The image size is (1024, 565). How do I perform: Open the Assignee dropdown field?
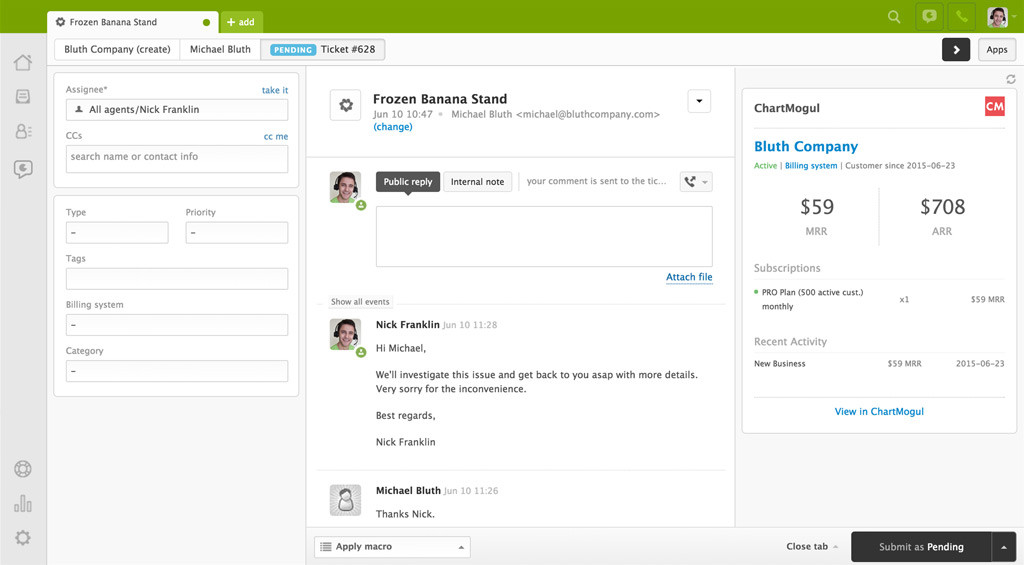point(176,110)
